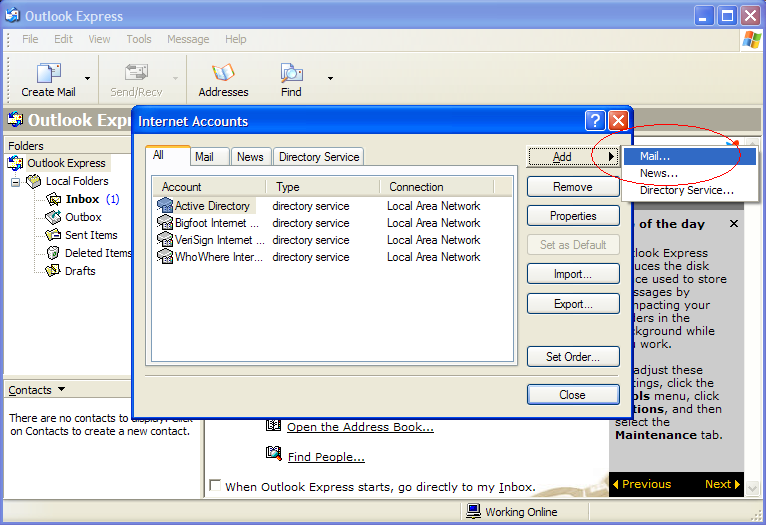Click the Import... button

tap(573, 274)
